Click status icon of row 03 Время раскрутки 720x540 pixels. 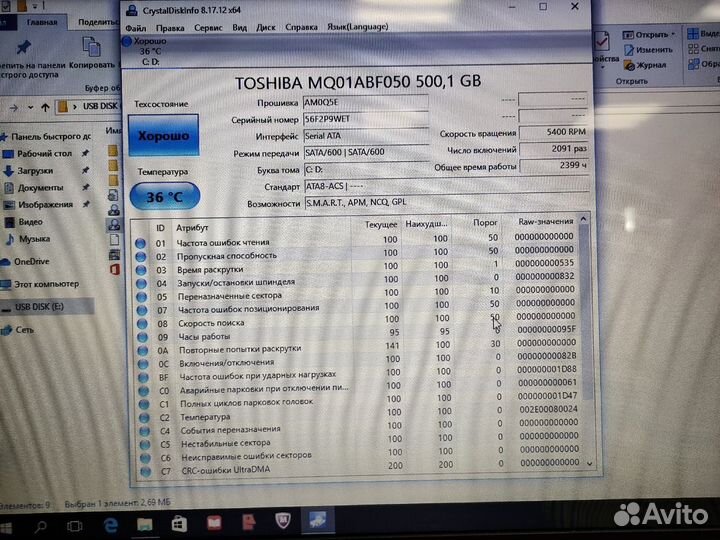[x=141, y=270]
